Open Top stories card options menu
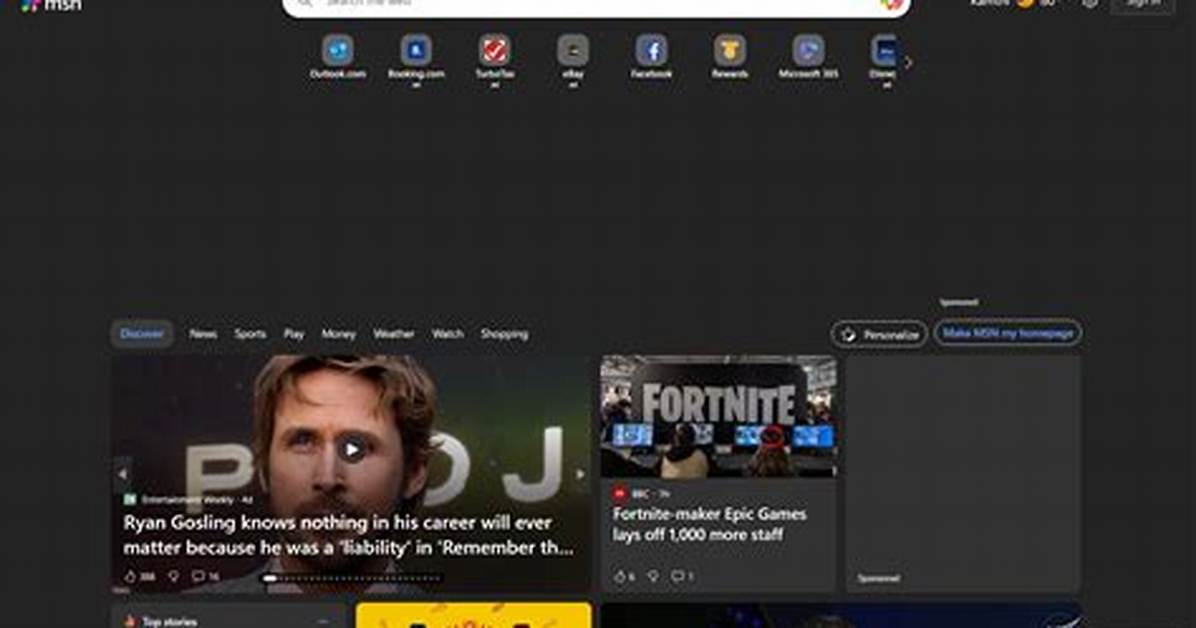 click(x=323, y=621)
